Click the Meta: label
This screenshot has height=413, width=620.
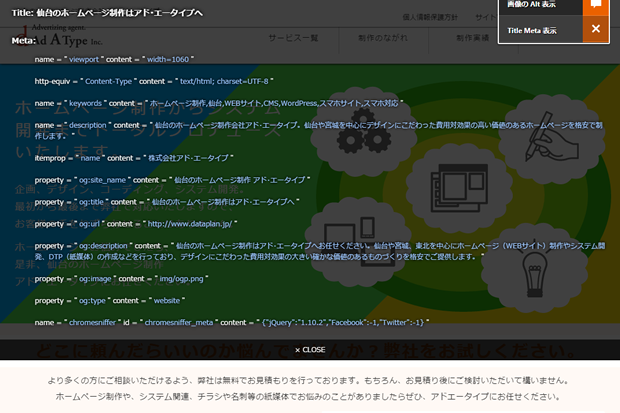pos(24,41)
